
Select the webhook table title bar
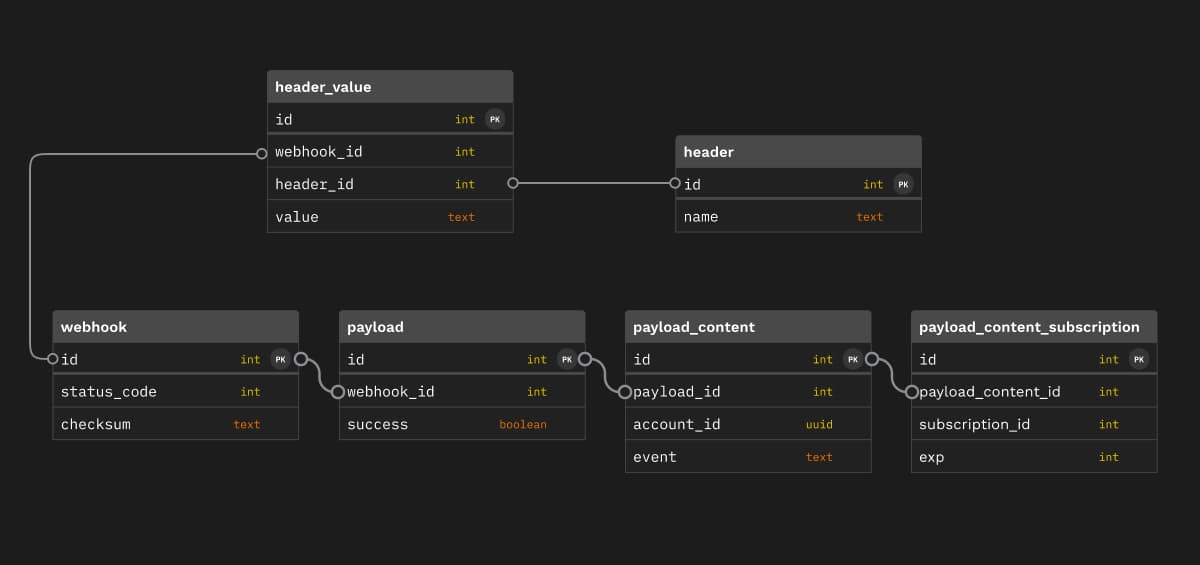point(175,327)
